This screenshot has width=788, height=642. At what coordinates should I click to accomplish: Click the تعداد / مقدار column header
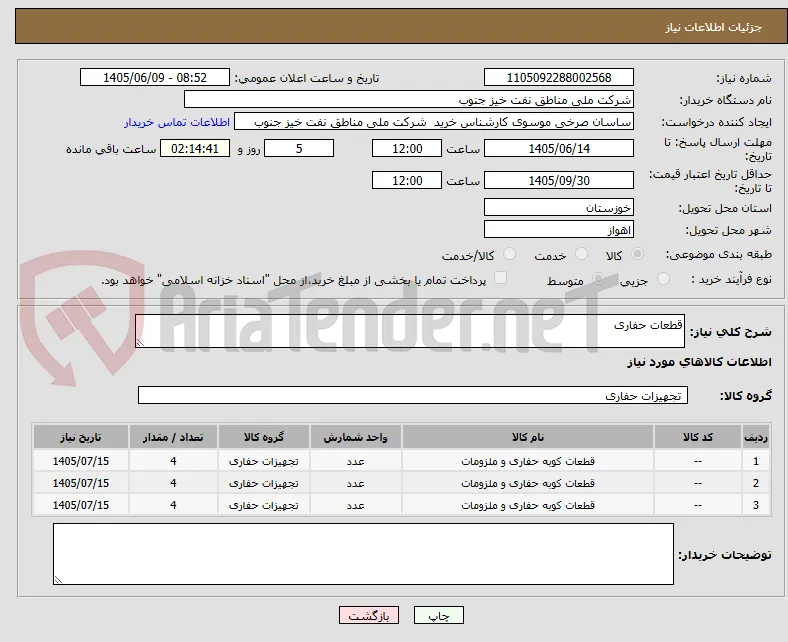tap(173, 437)
